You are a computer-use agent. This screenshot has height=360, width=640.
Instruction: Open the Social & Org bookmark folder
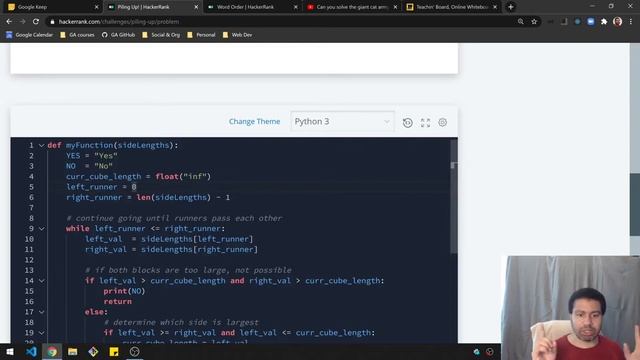[x=161, y=35]
